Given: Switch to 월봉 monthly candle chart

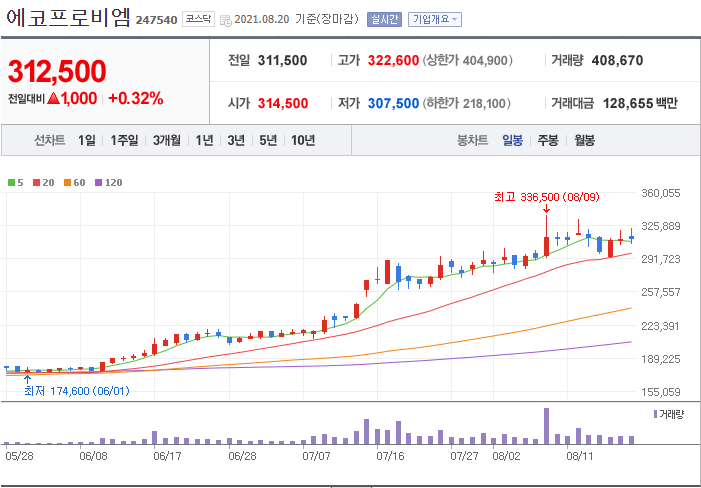Looking at the screenshot, I should click(584, 140).
